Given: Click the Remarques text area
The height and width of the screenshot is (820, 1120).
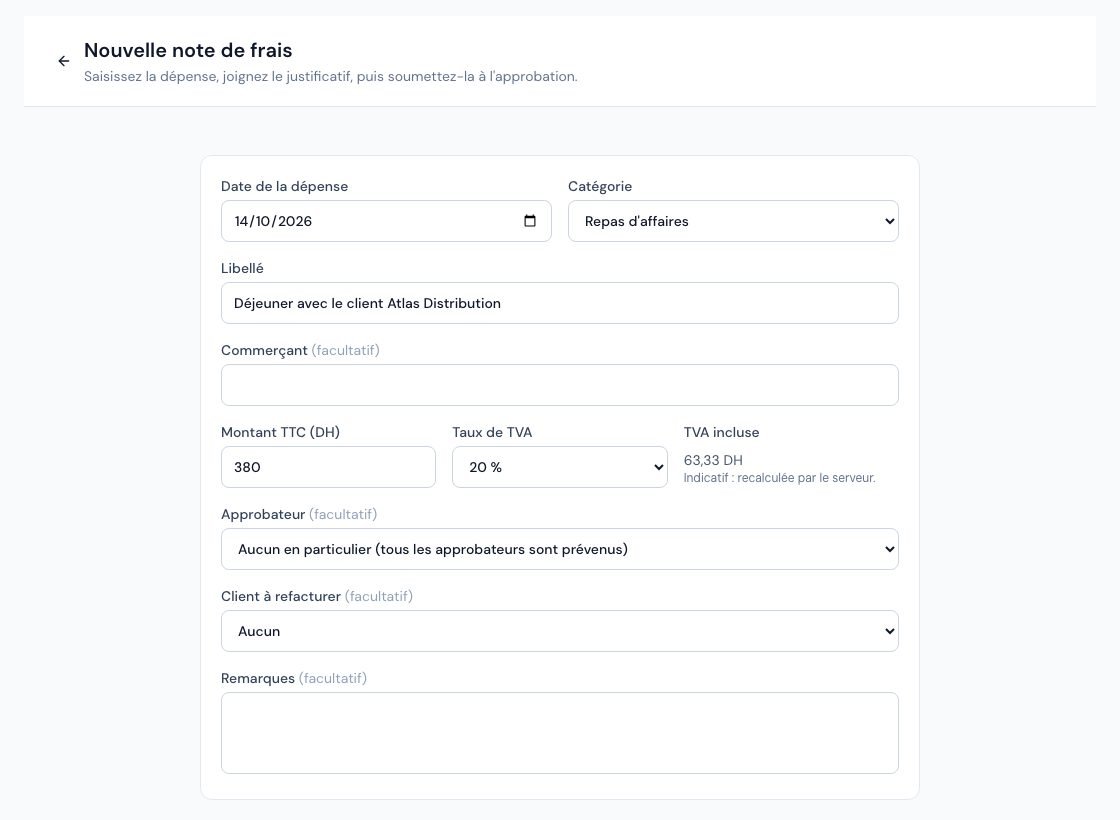Looking at the screenshot, I should tap(559, 733).
